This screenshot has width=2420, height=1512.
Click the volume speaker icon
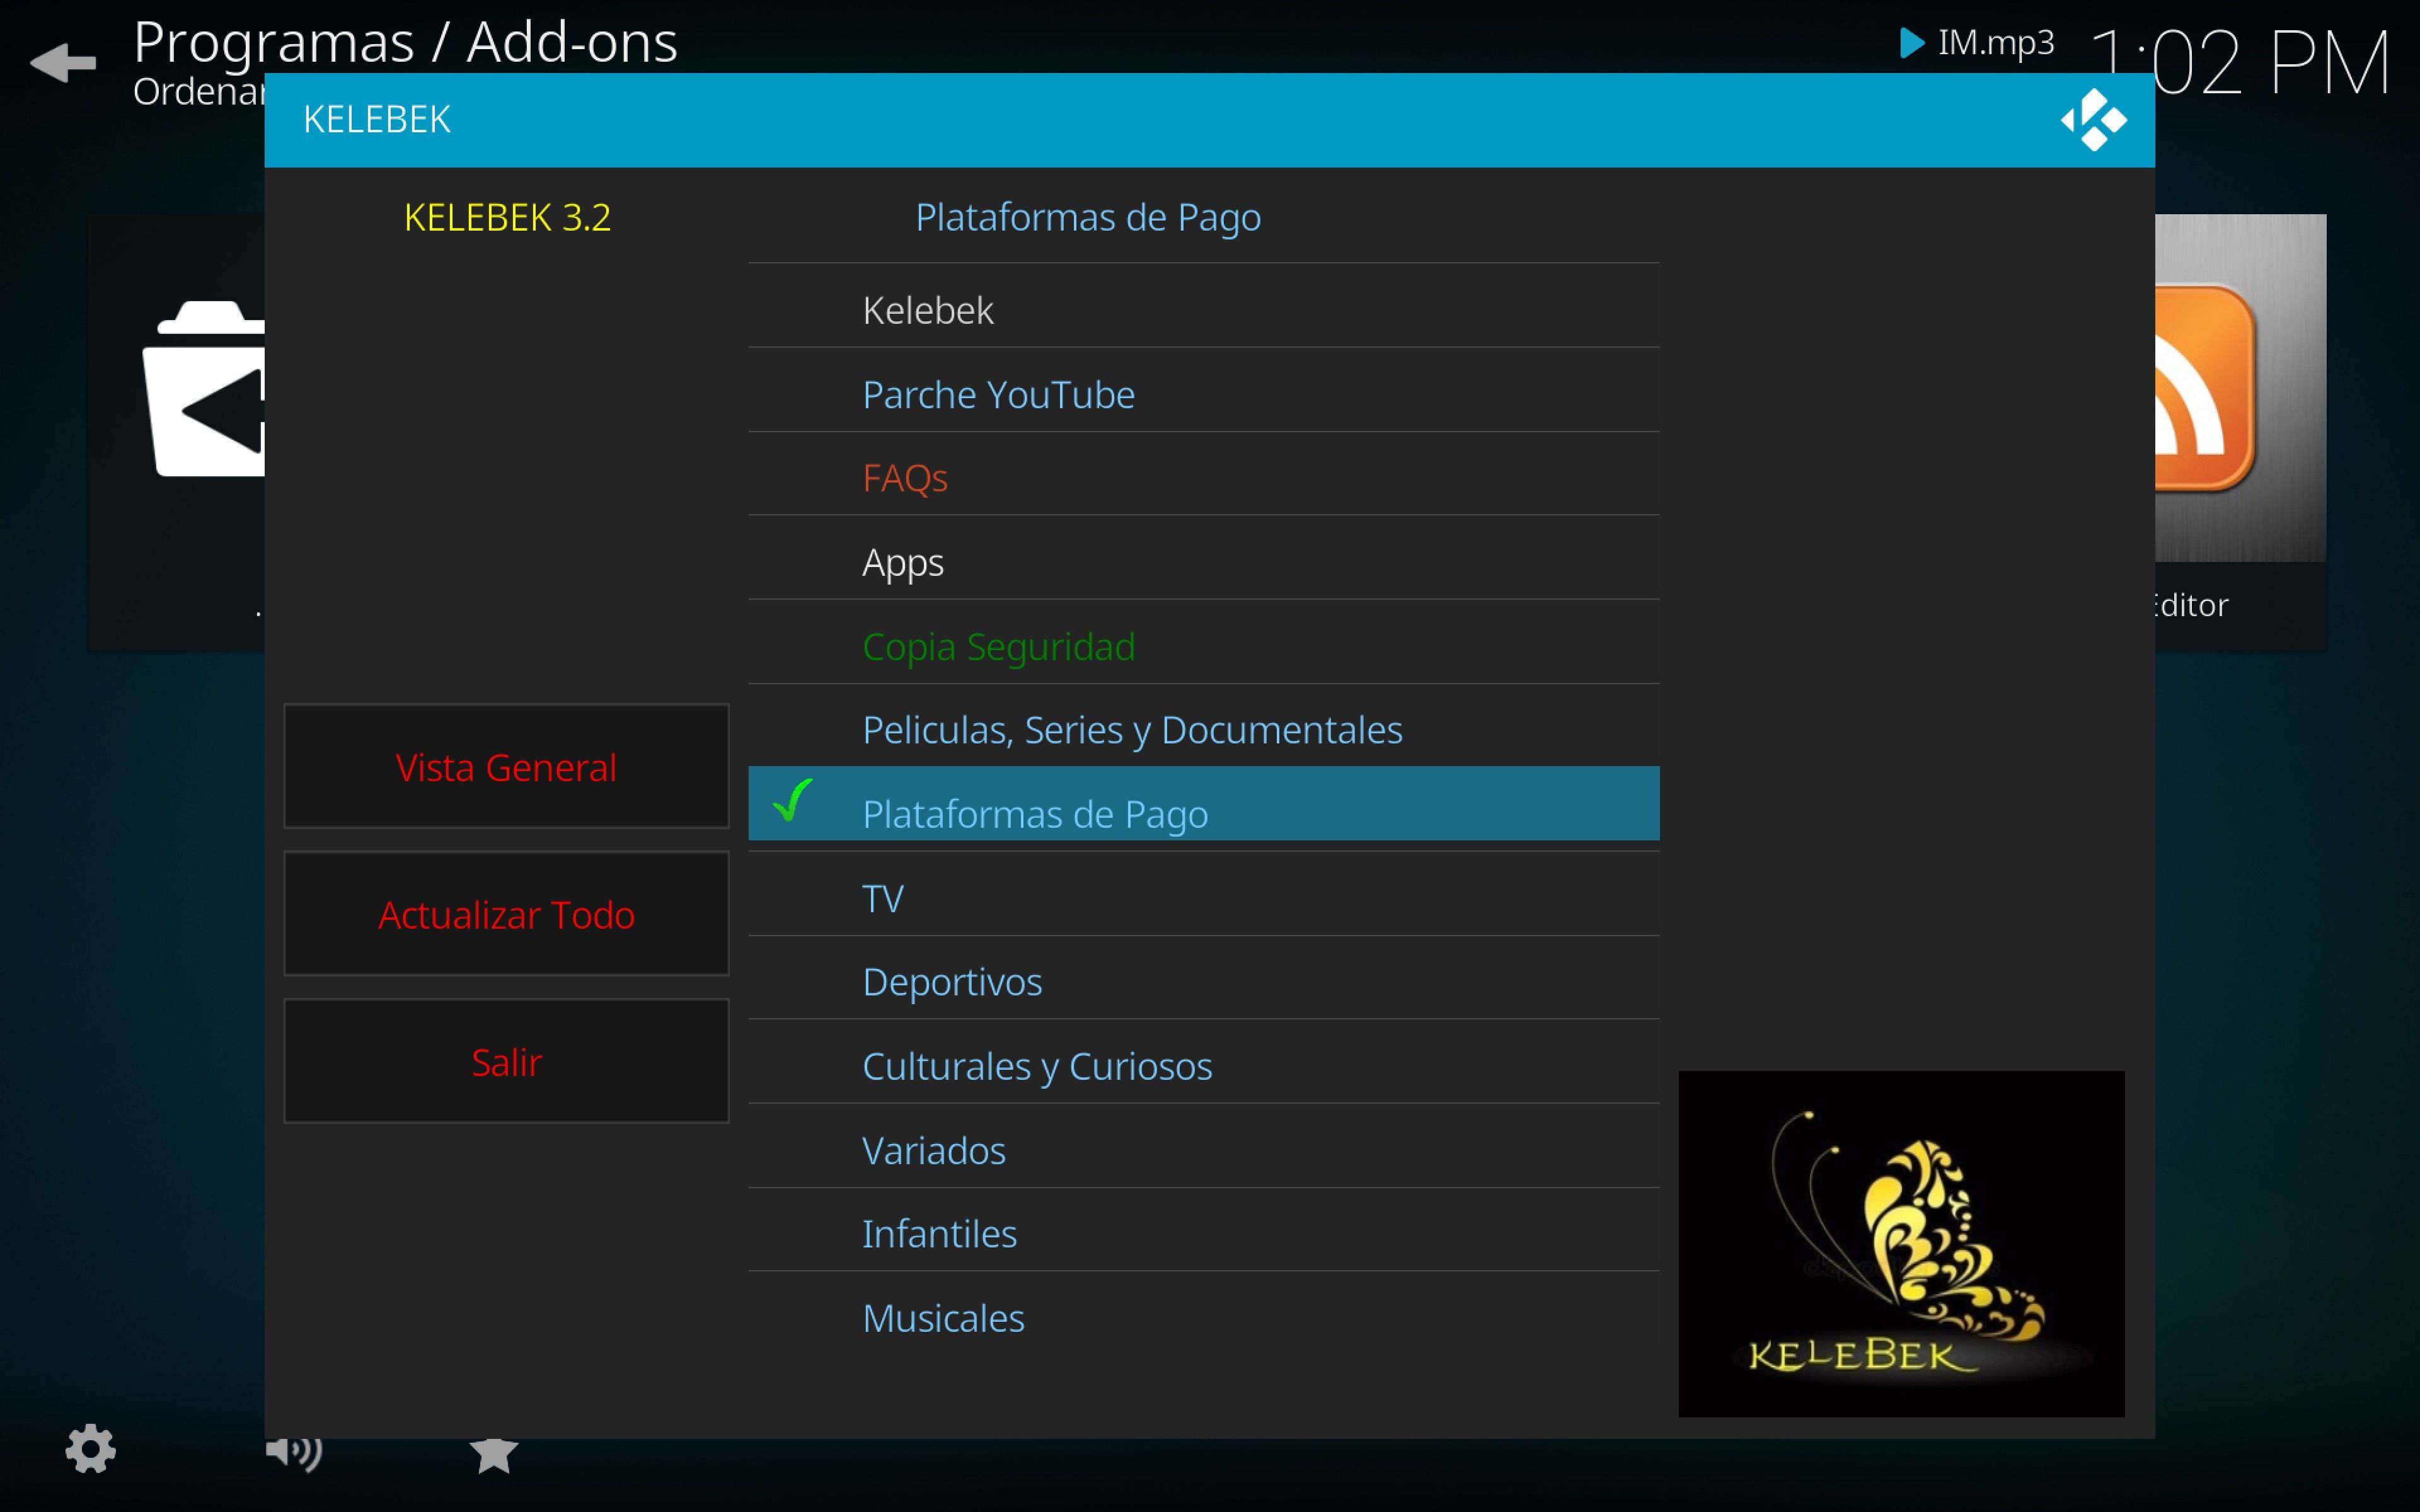[294, 1452]
